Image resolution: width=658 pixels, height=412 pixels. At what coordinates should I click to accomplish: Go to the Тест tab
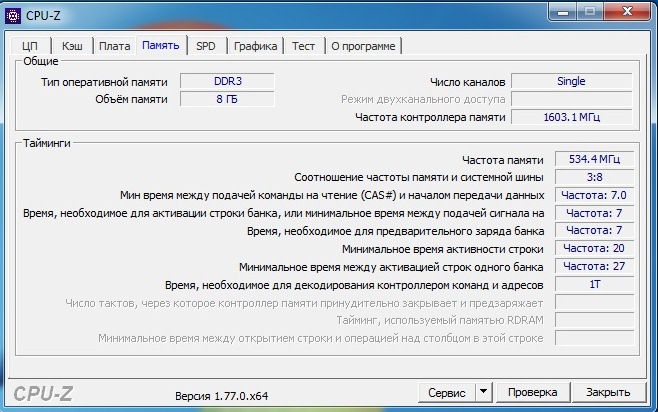click(x=303, y=46)
